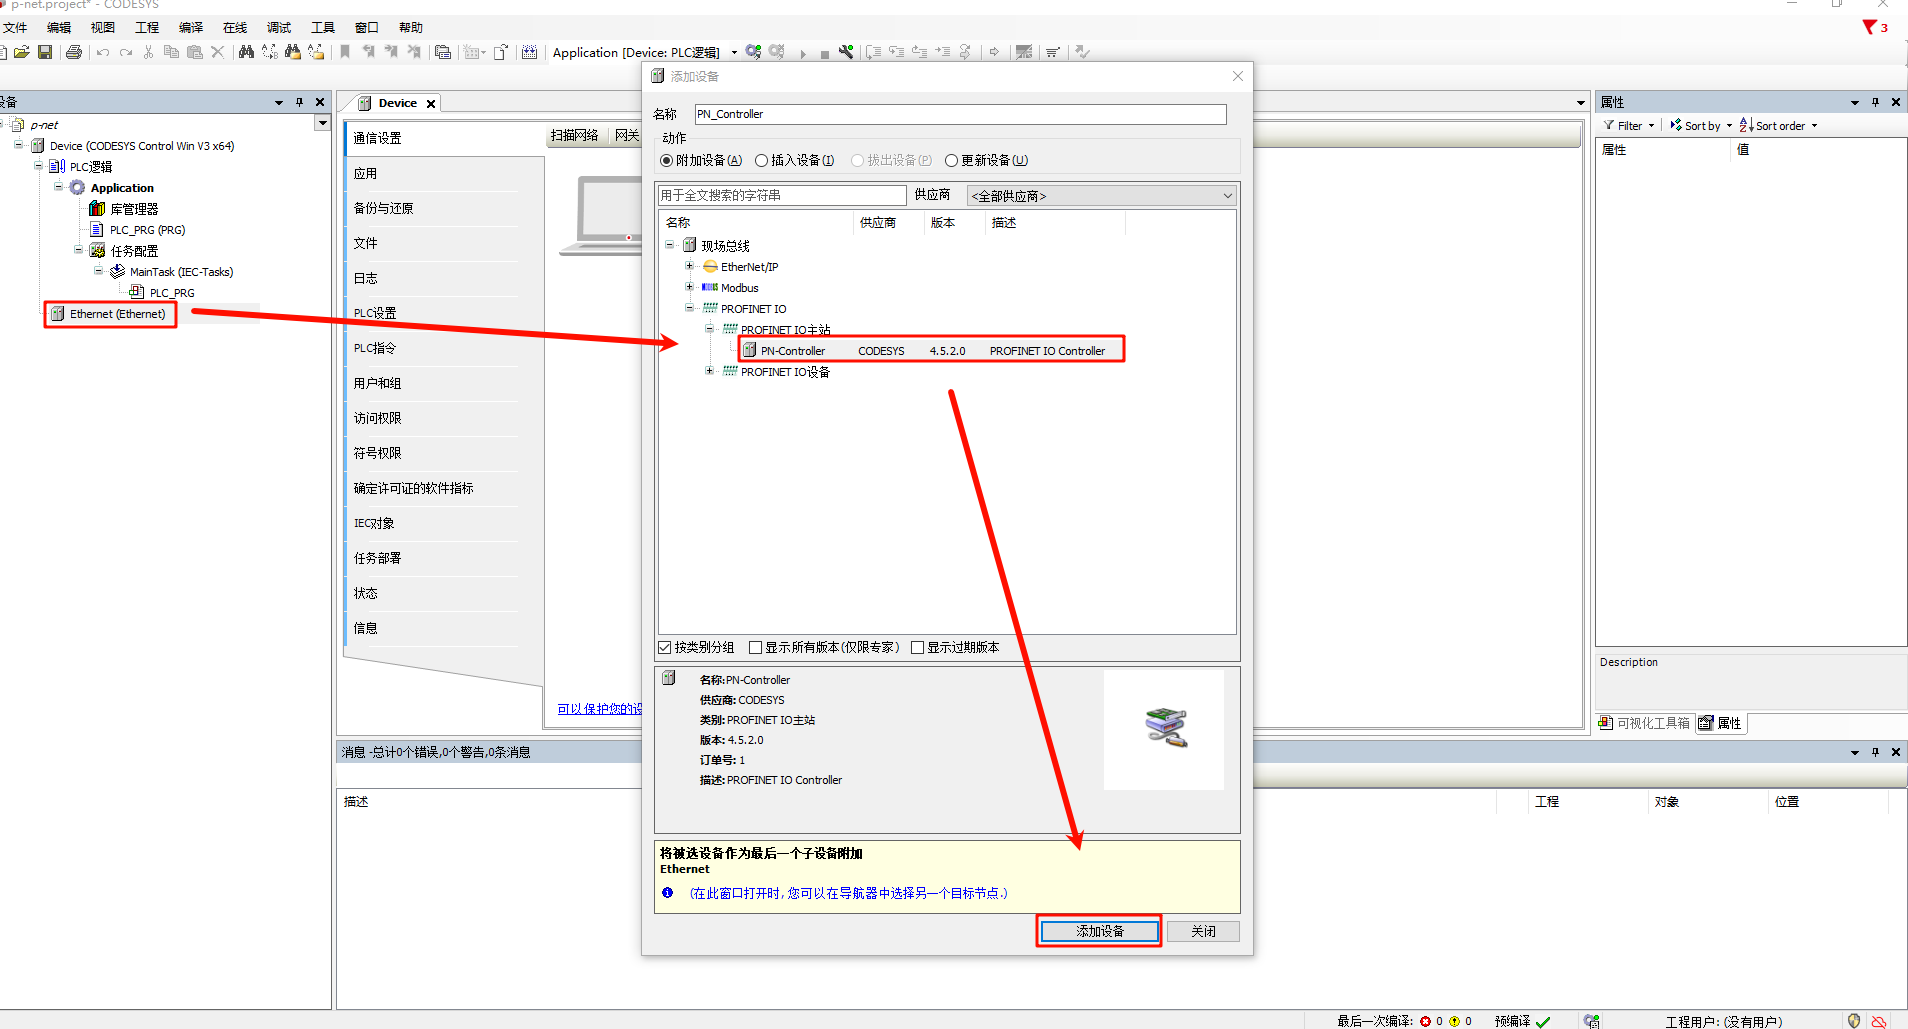Select the PN-Controller device entry
Image resolution: width=1908 pixels, height=1029 pixels.
(x=793, y=351)
